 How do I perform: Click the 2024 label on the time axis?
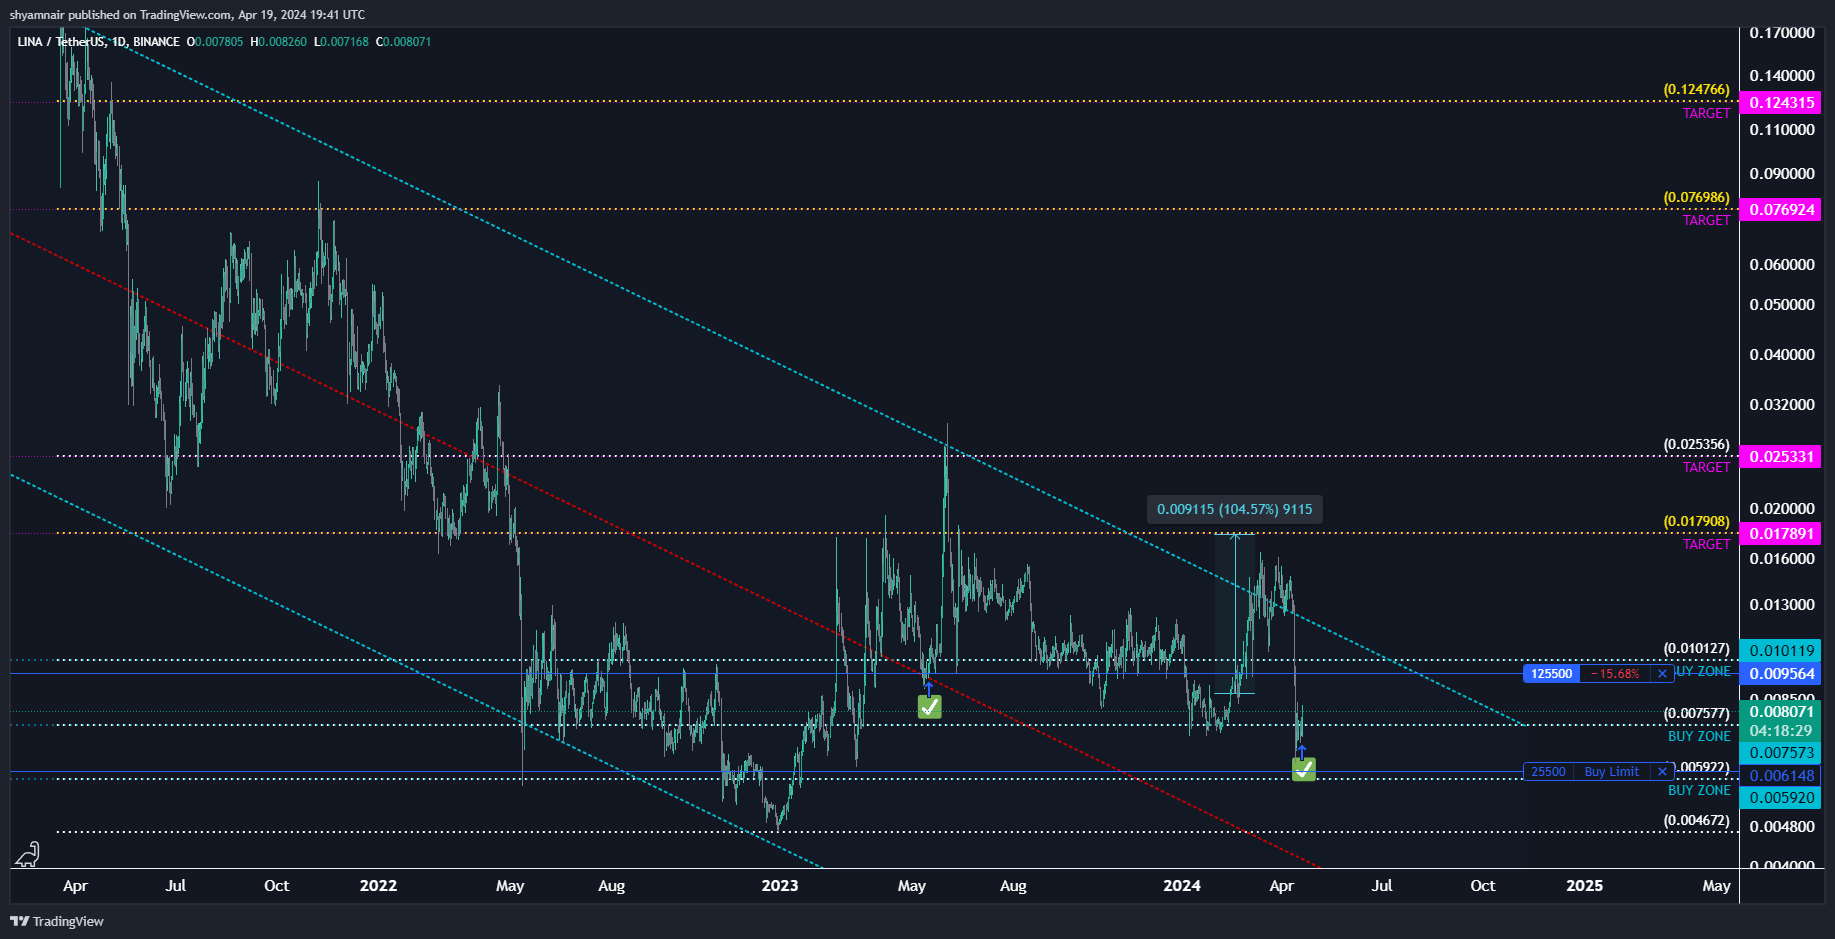[1182, 886]
